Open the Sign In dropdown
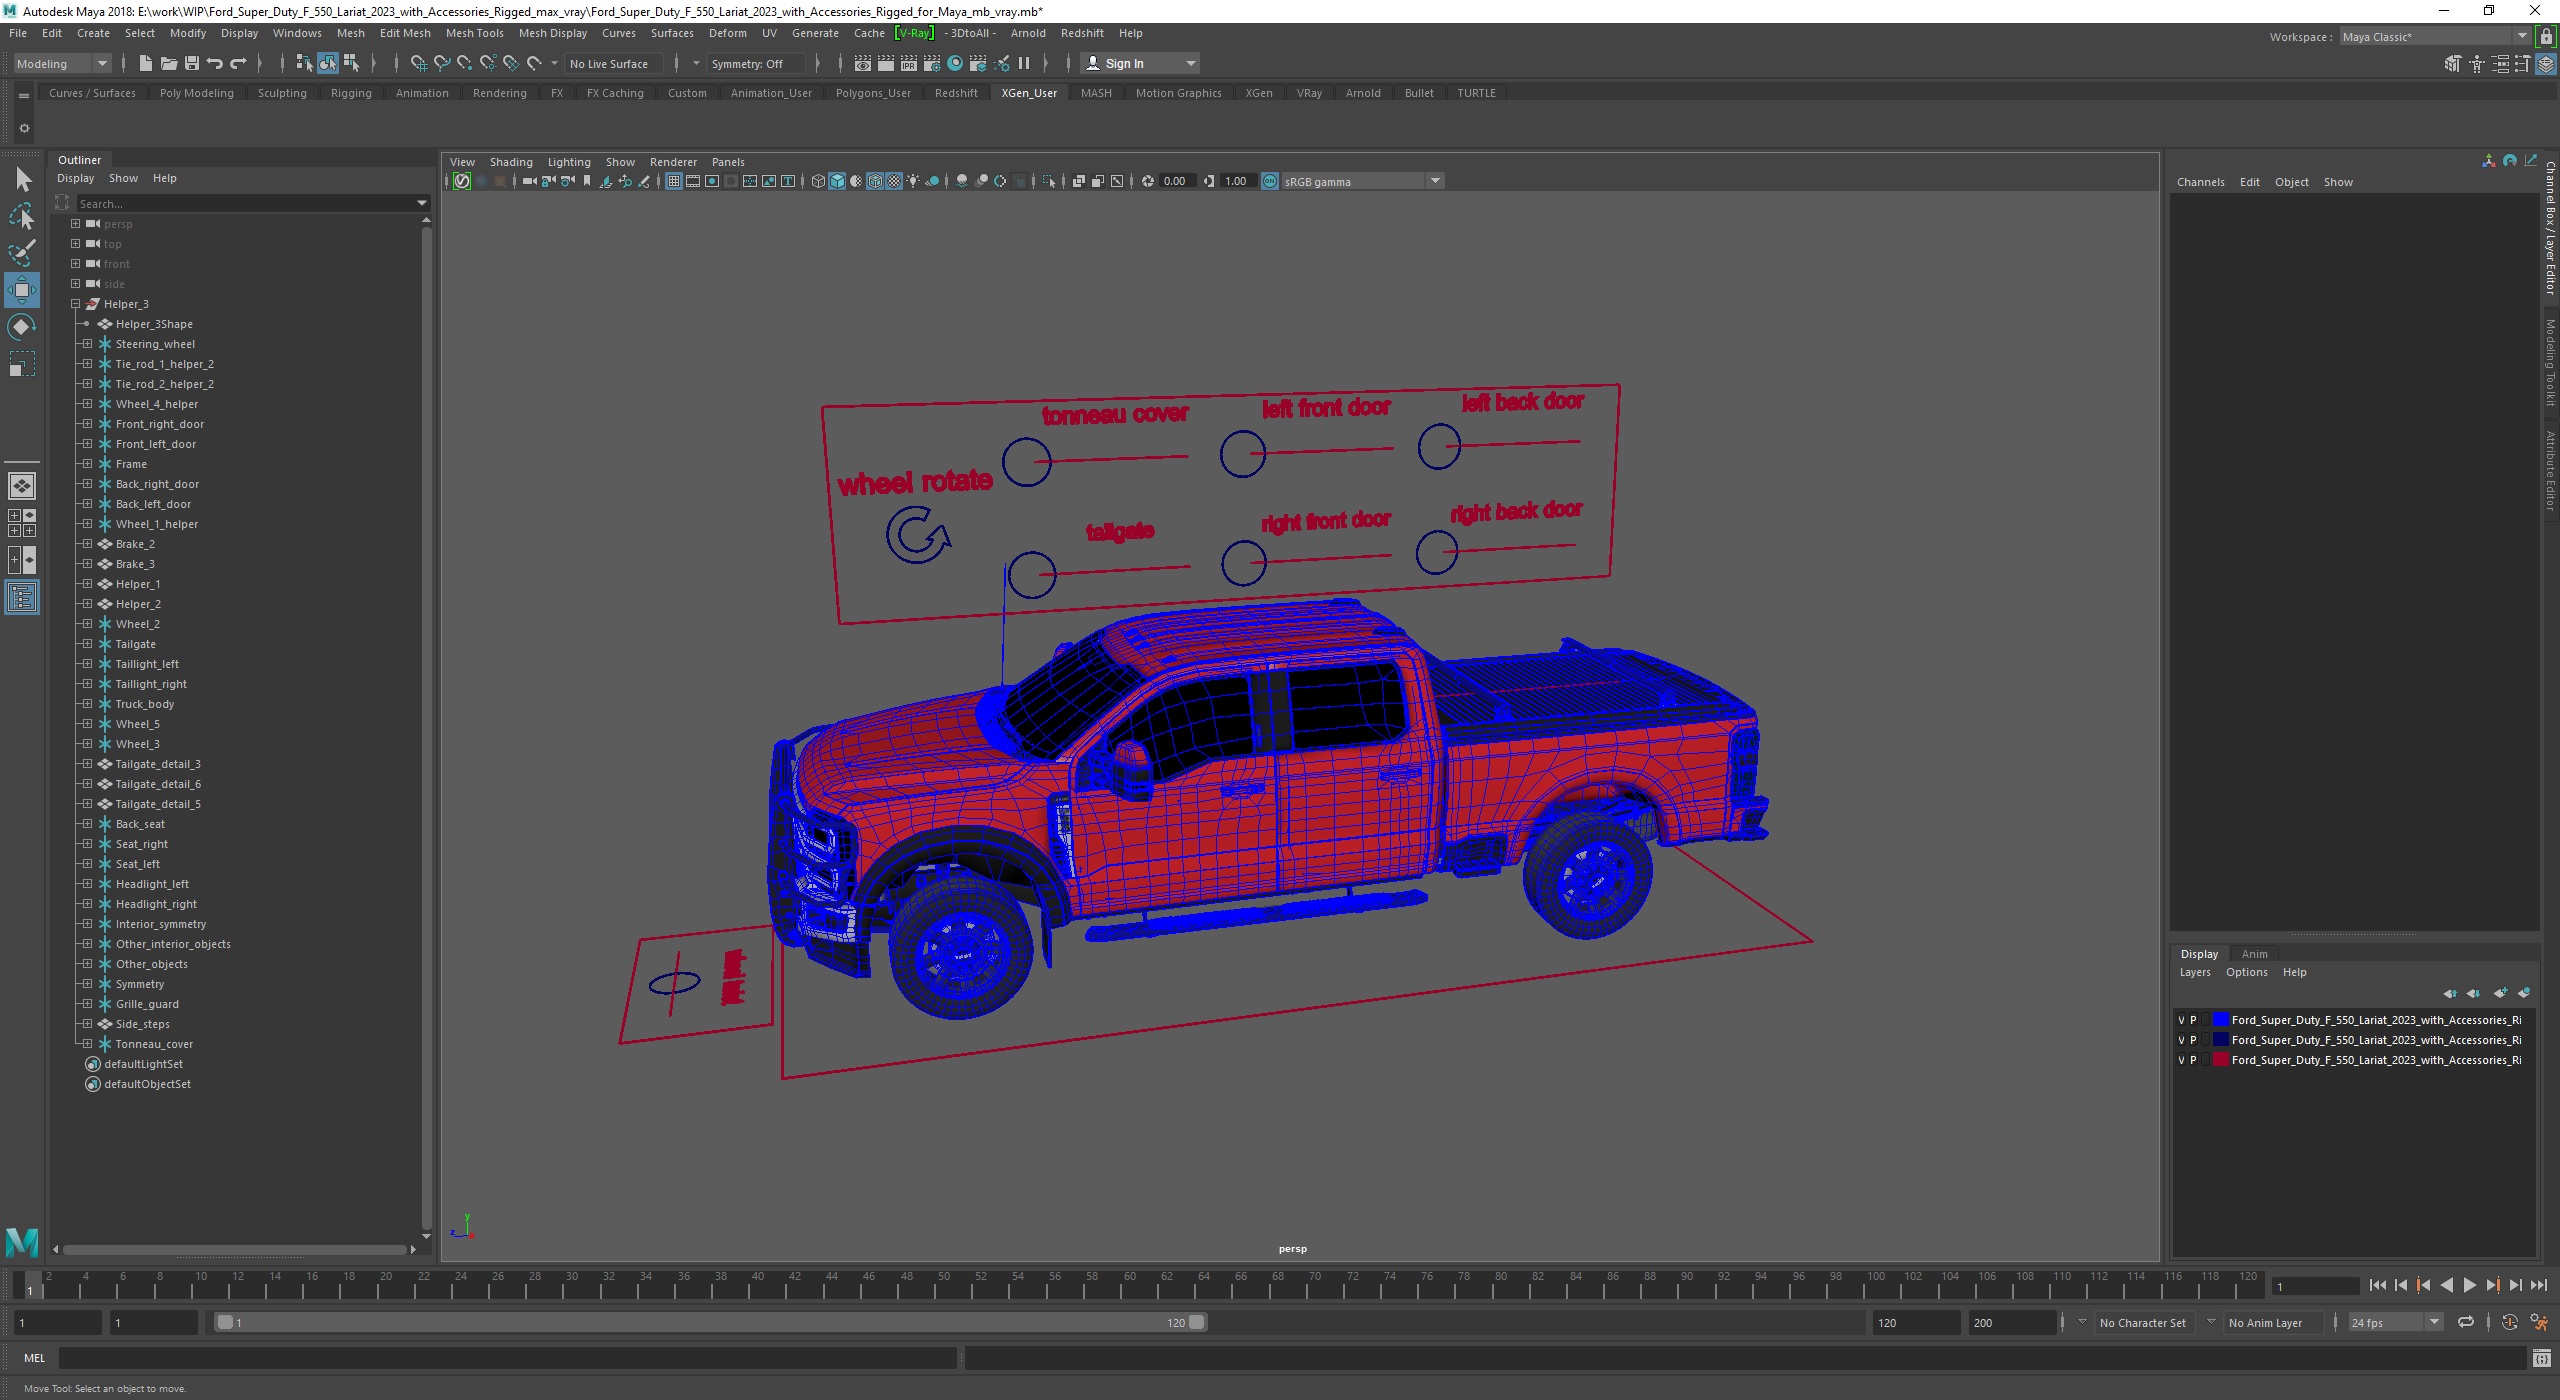This screenshot has width=2560, height=1400. point(1141,63)
